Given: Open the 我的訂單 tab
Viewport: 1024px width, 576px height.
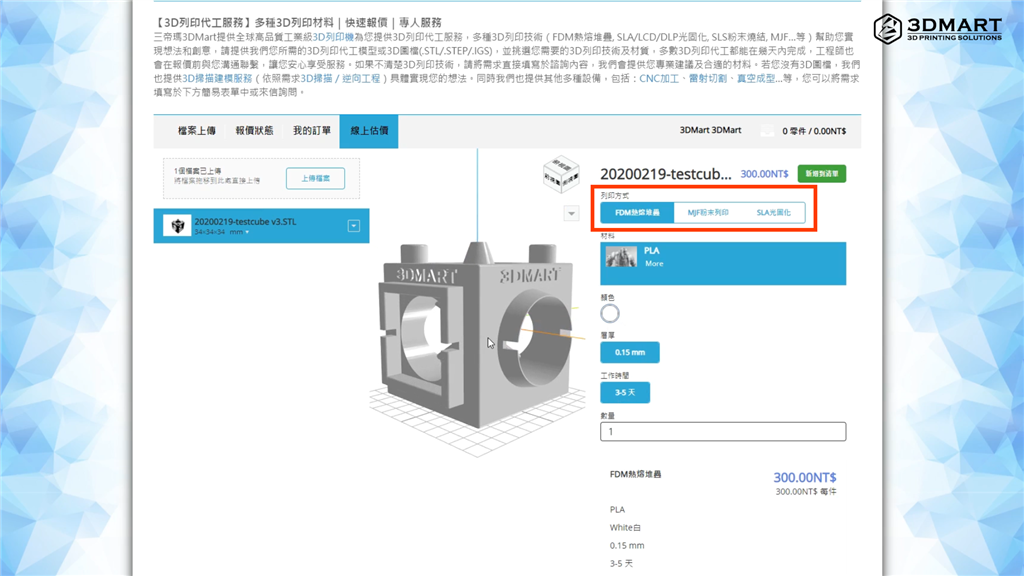Looking at the screenshot, I should tap(311, 131).
